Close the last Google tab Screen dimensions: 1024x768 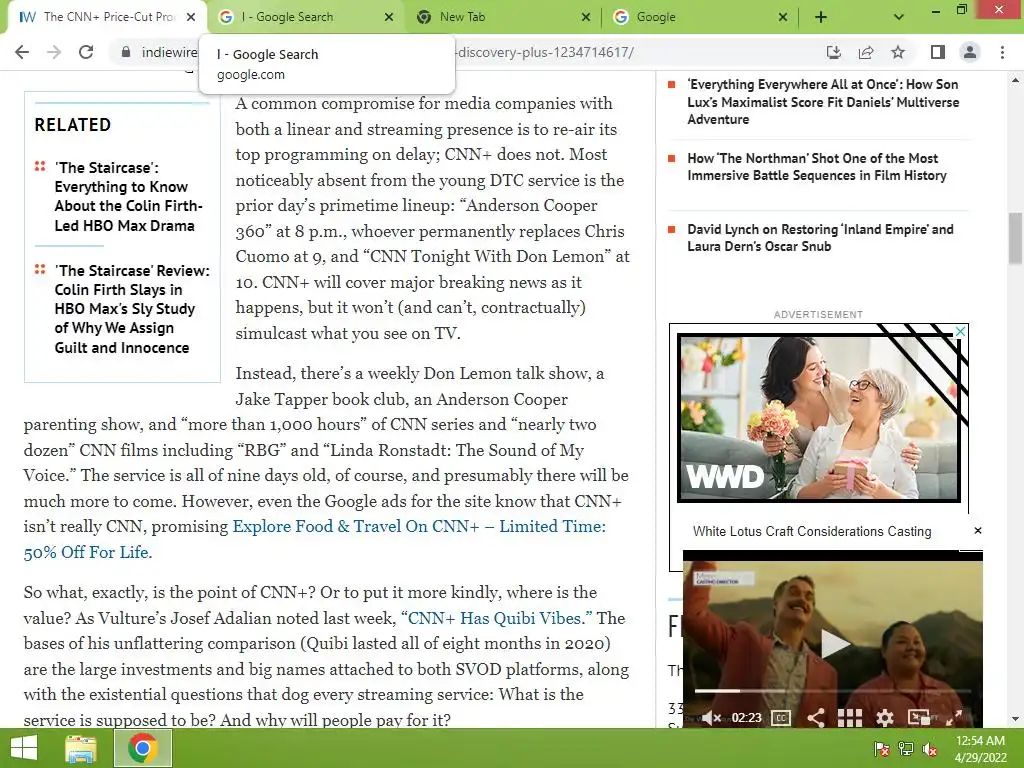783,18
